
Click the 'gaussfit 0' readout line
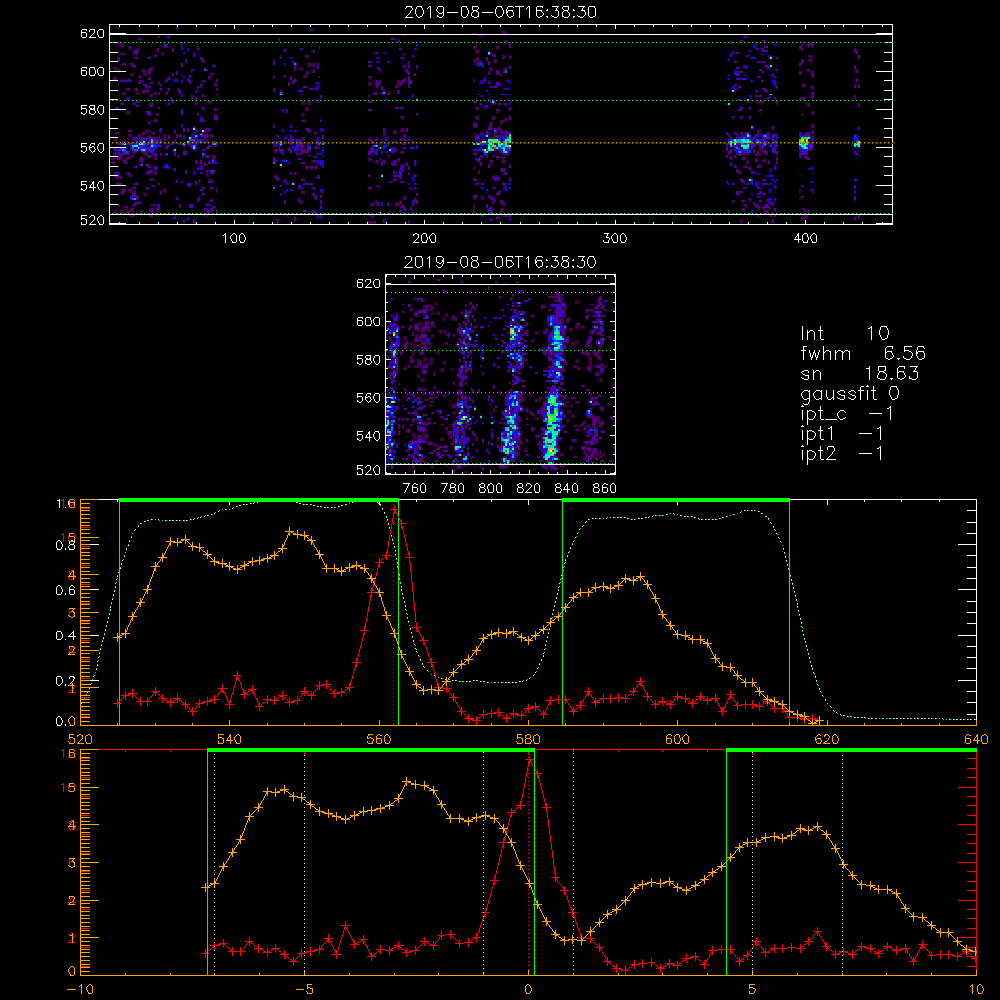coord(849,393)
